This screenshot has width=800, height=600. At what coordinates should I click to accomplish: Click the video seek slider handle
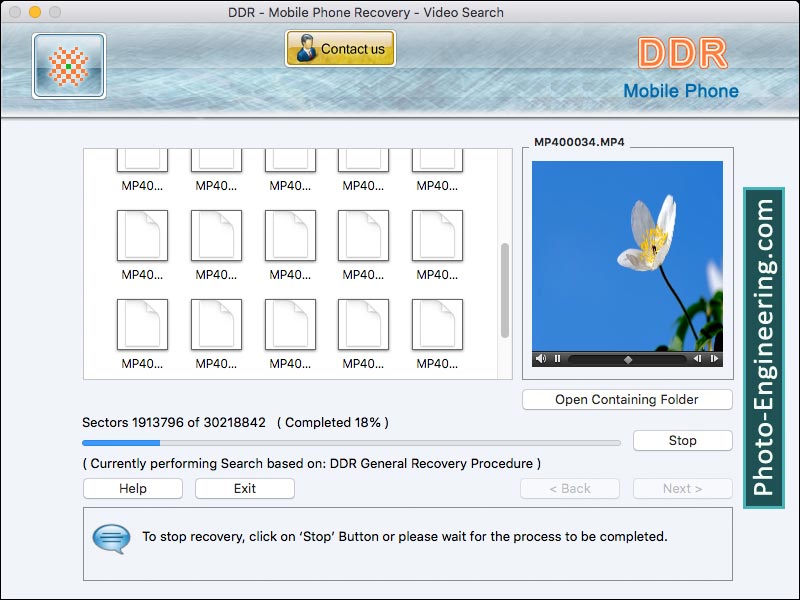point(628,357)
